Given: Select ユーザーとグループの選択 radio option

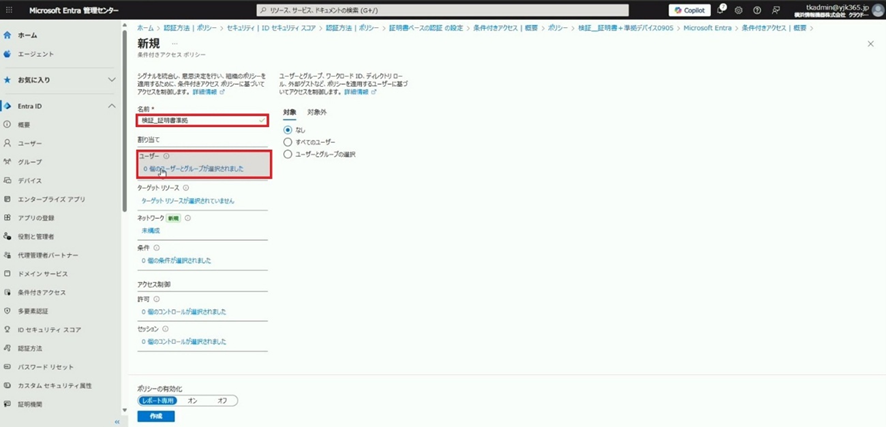Looking at the screenshot, I should [x=289, y=155].
